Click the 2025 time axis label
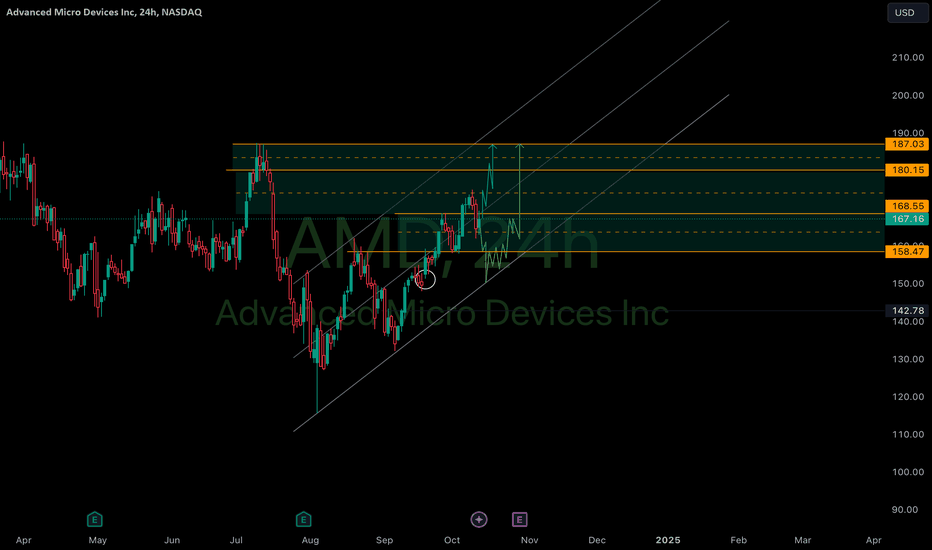This screenshot has width=932, height=550. (668, 540)
